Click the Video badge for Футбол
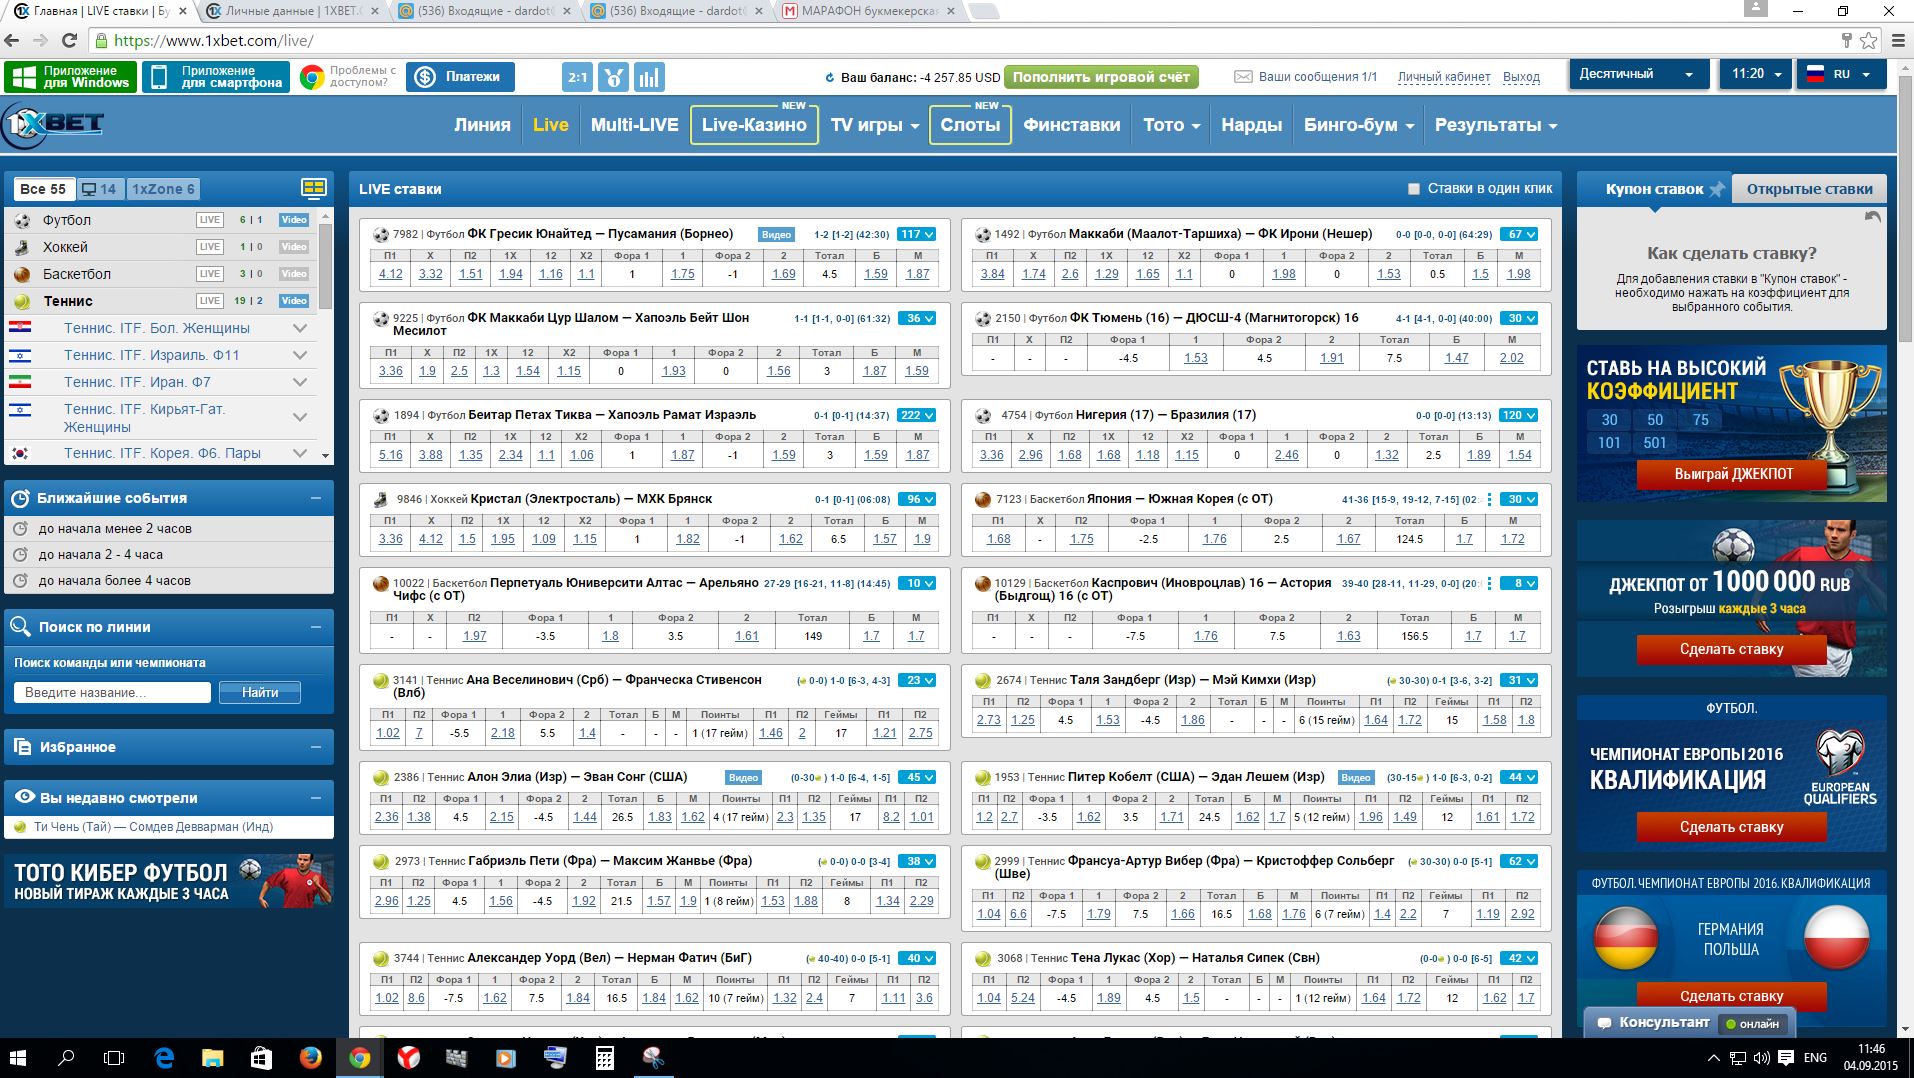This screenshot has height=1078, width=1914. click(294, 220)
